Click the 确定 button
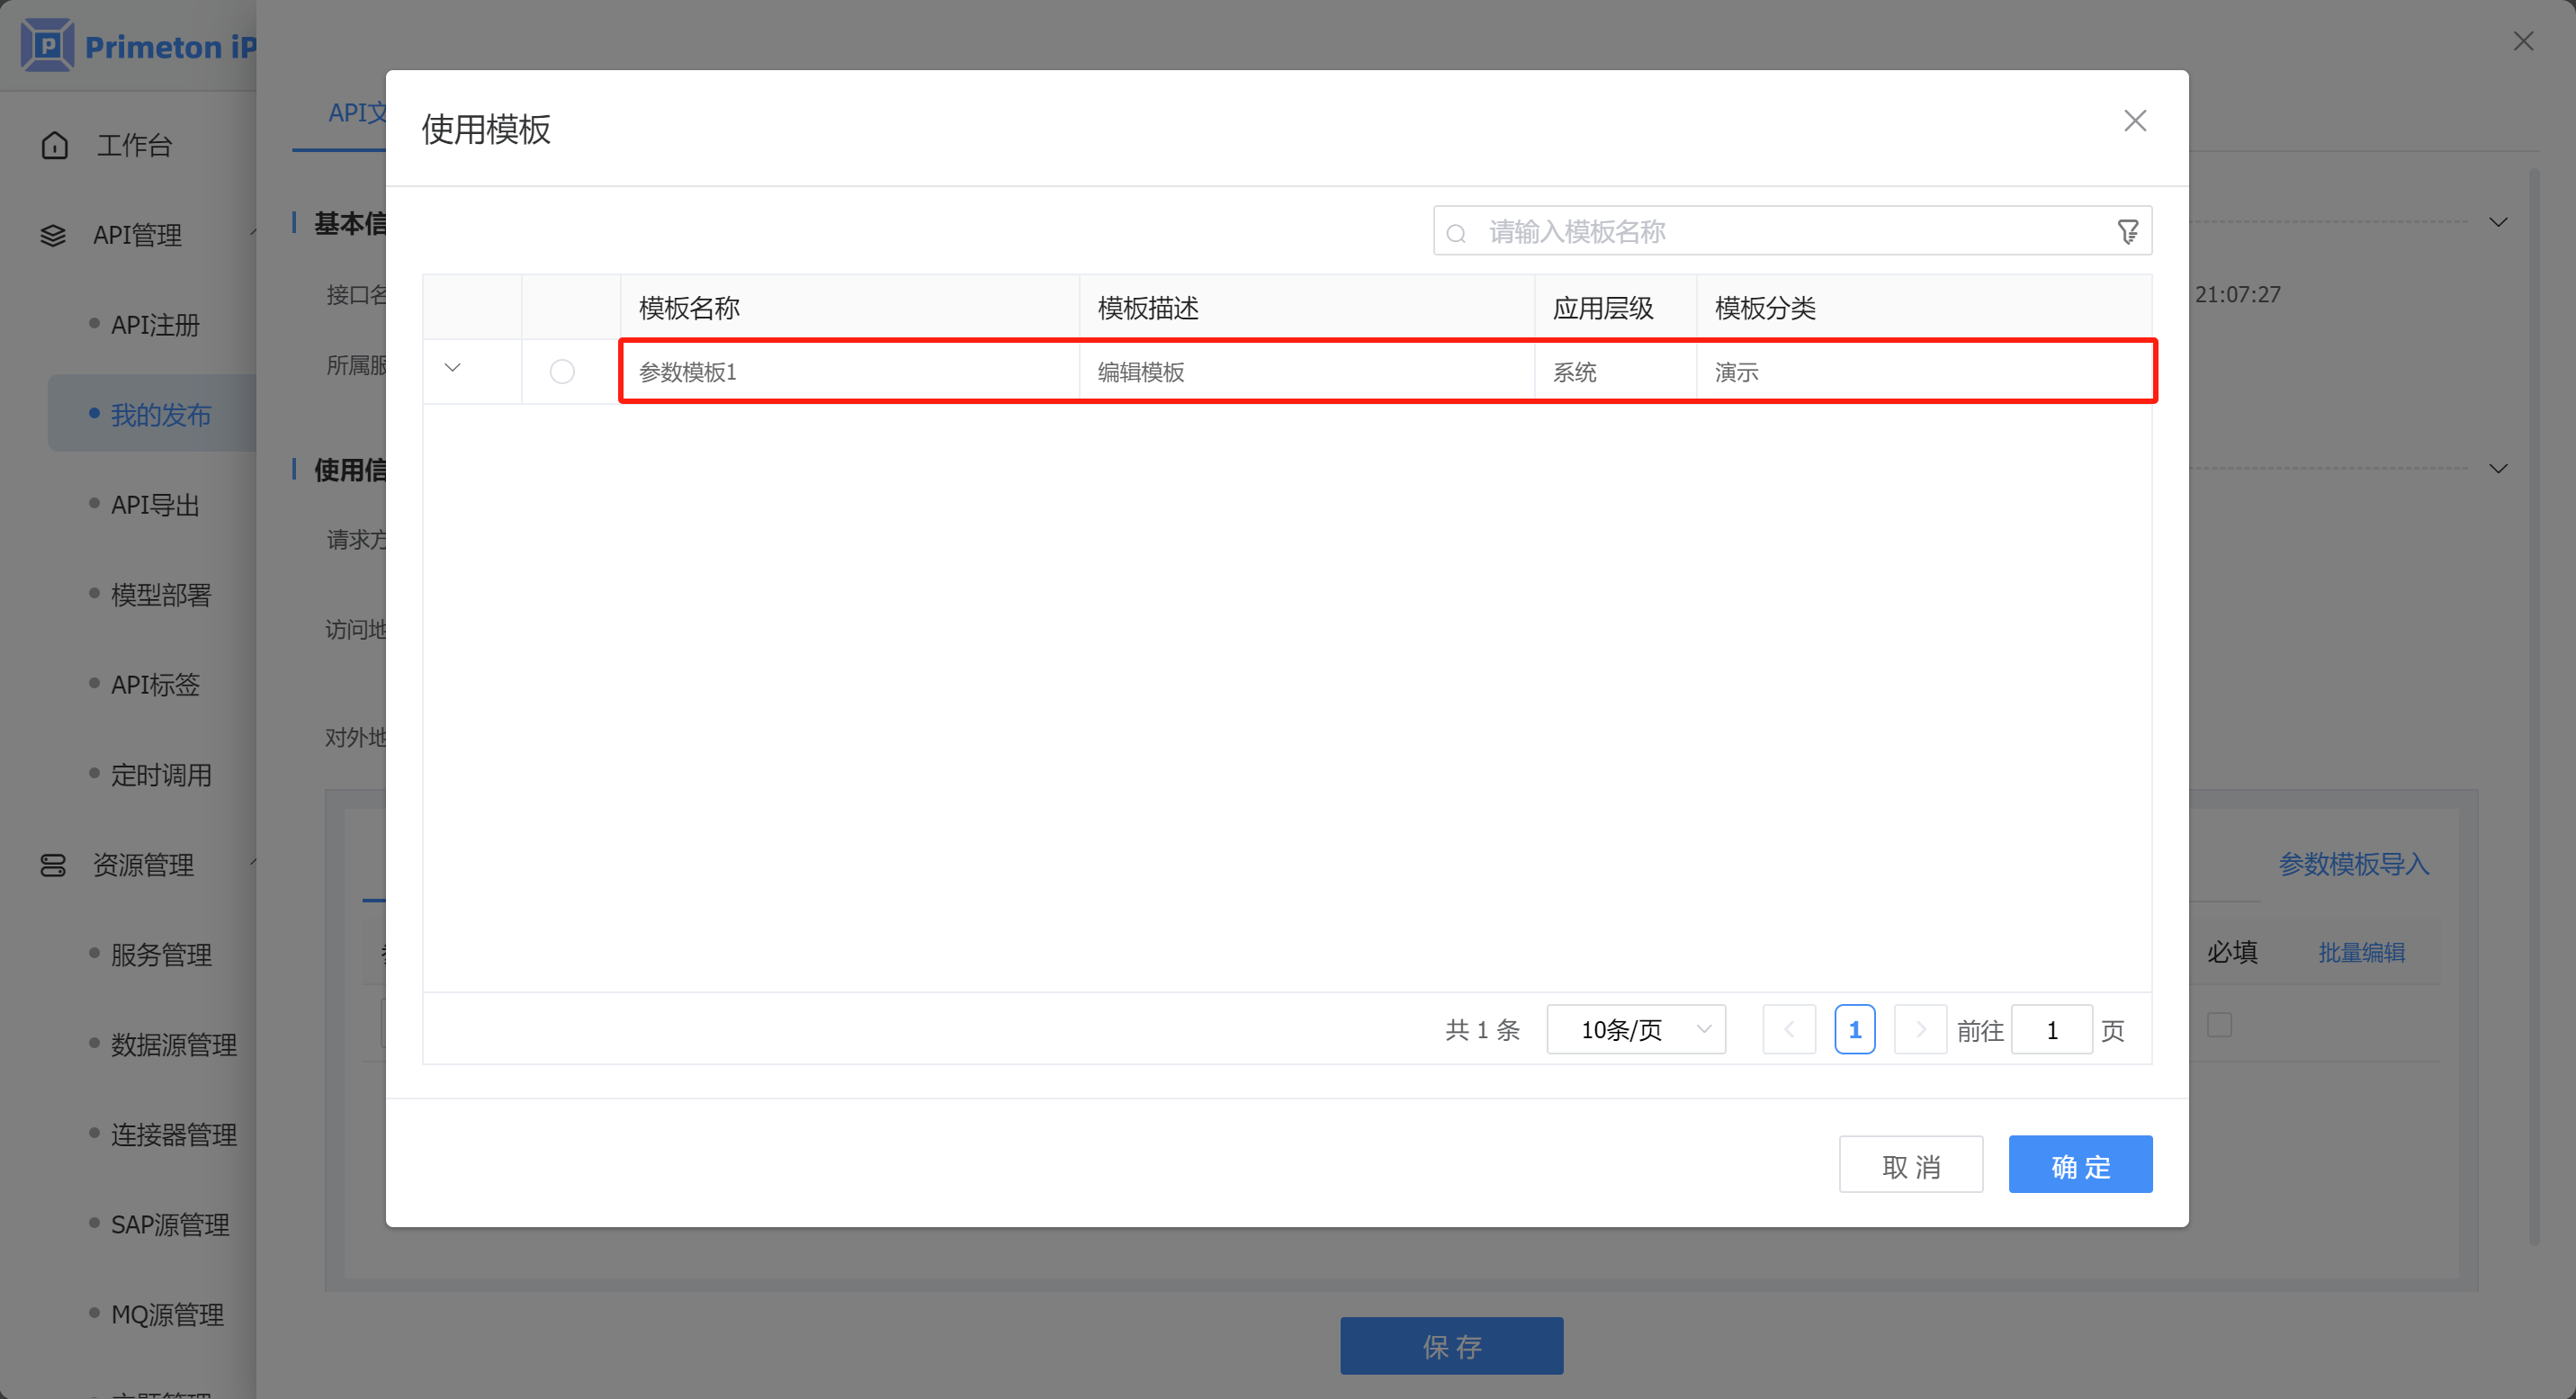2576x1399 pixels. [x=2080, y=1165]
